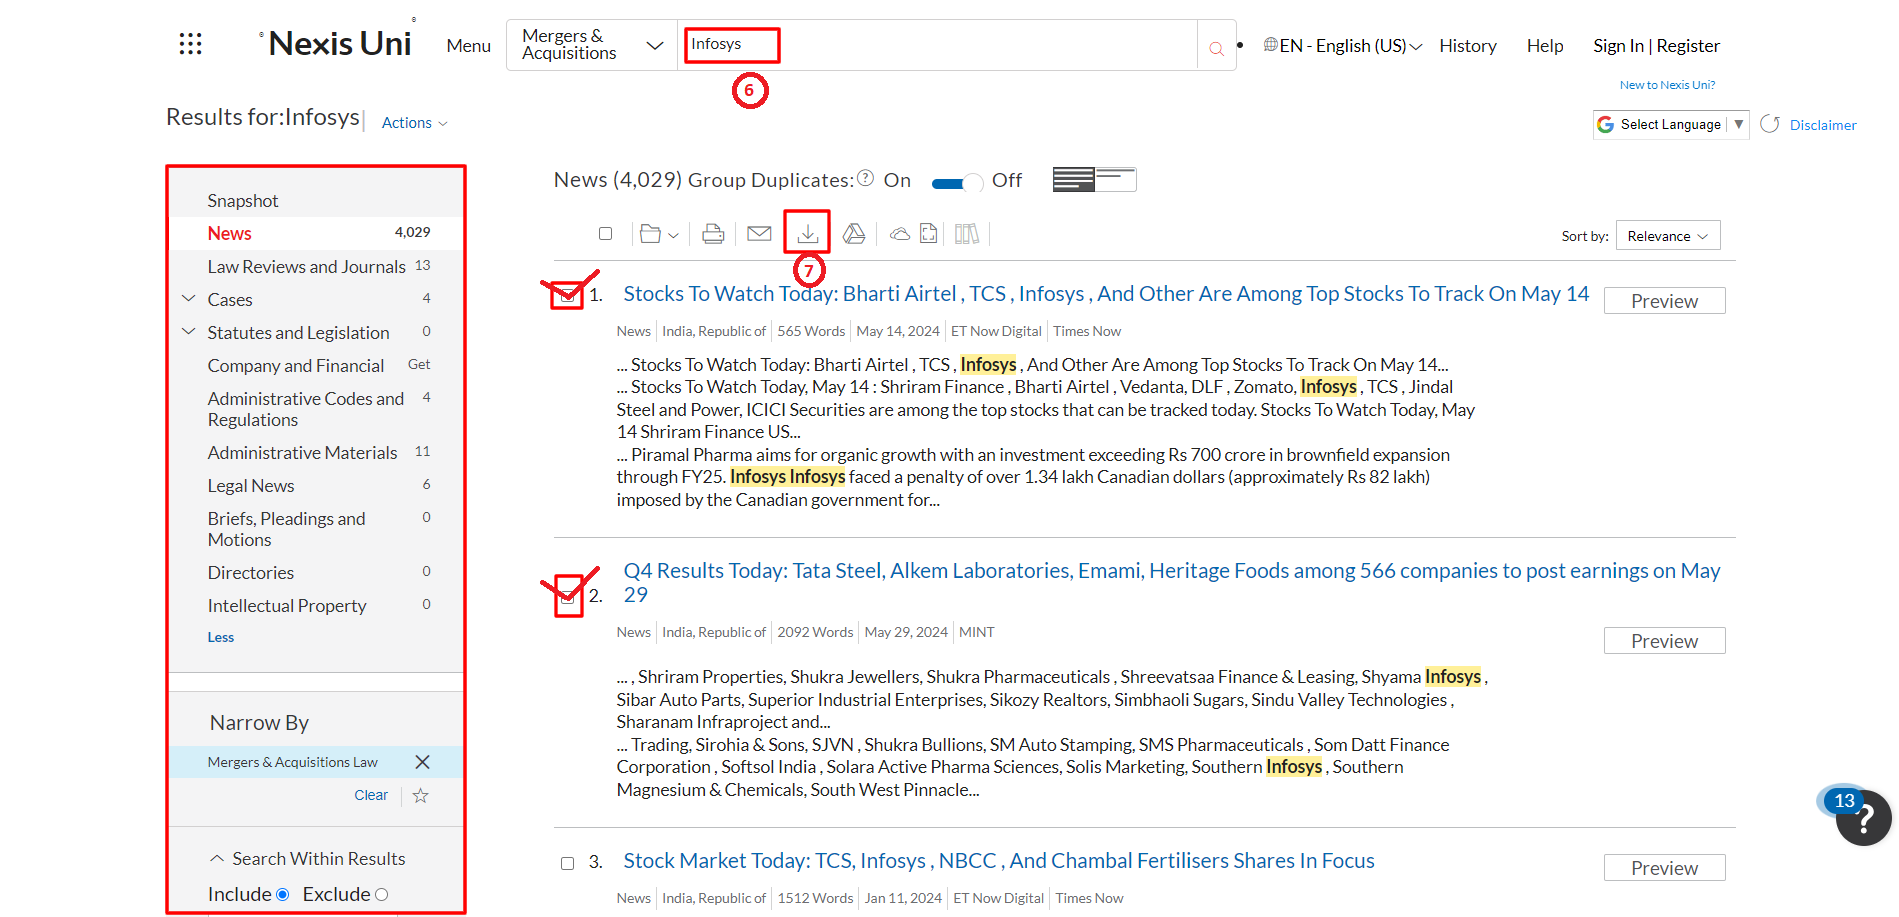The image size is (1899, 917).
Task: Click the New to Nexis Uni? link
Action: pos(1667,85)
